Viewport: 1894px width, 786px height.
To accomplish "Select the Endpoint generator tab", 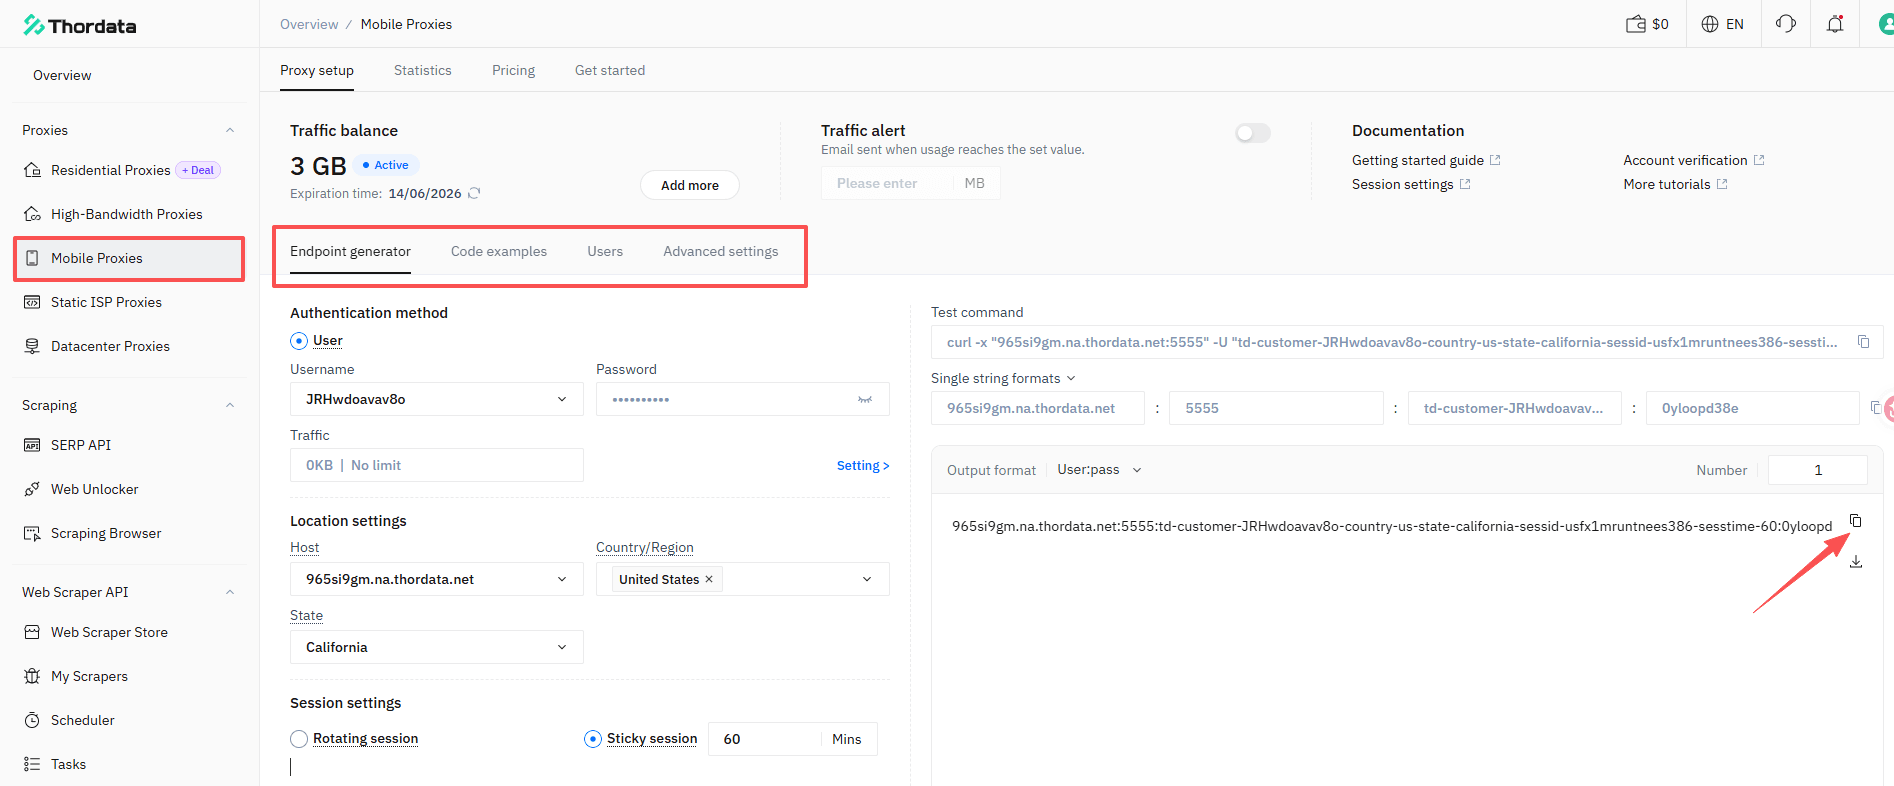I will [x=350, y=251].
